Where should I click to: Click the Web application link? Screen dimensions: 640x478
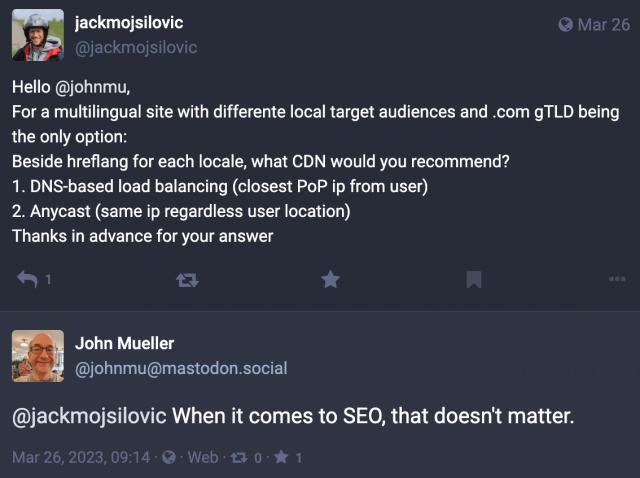[x=203, y=458]
